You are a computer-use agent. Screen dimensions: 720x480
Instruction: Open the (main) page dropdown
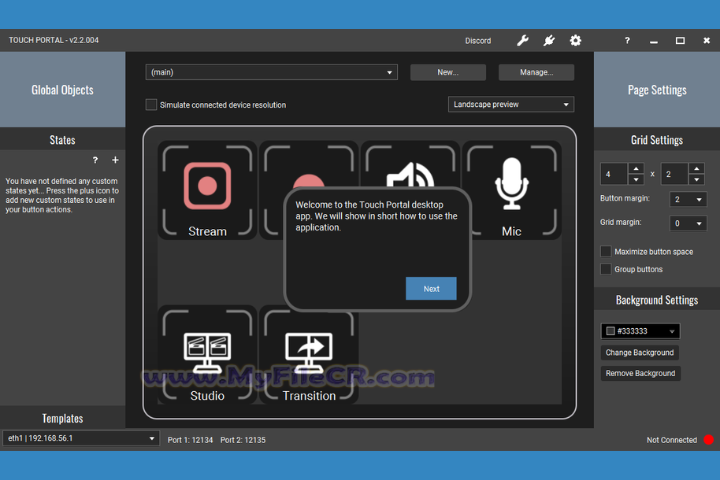point(271,72)
